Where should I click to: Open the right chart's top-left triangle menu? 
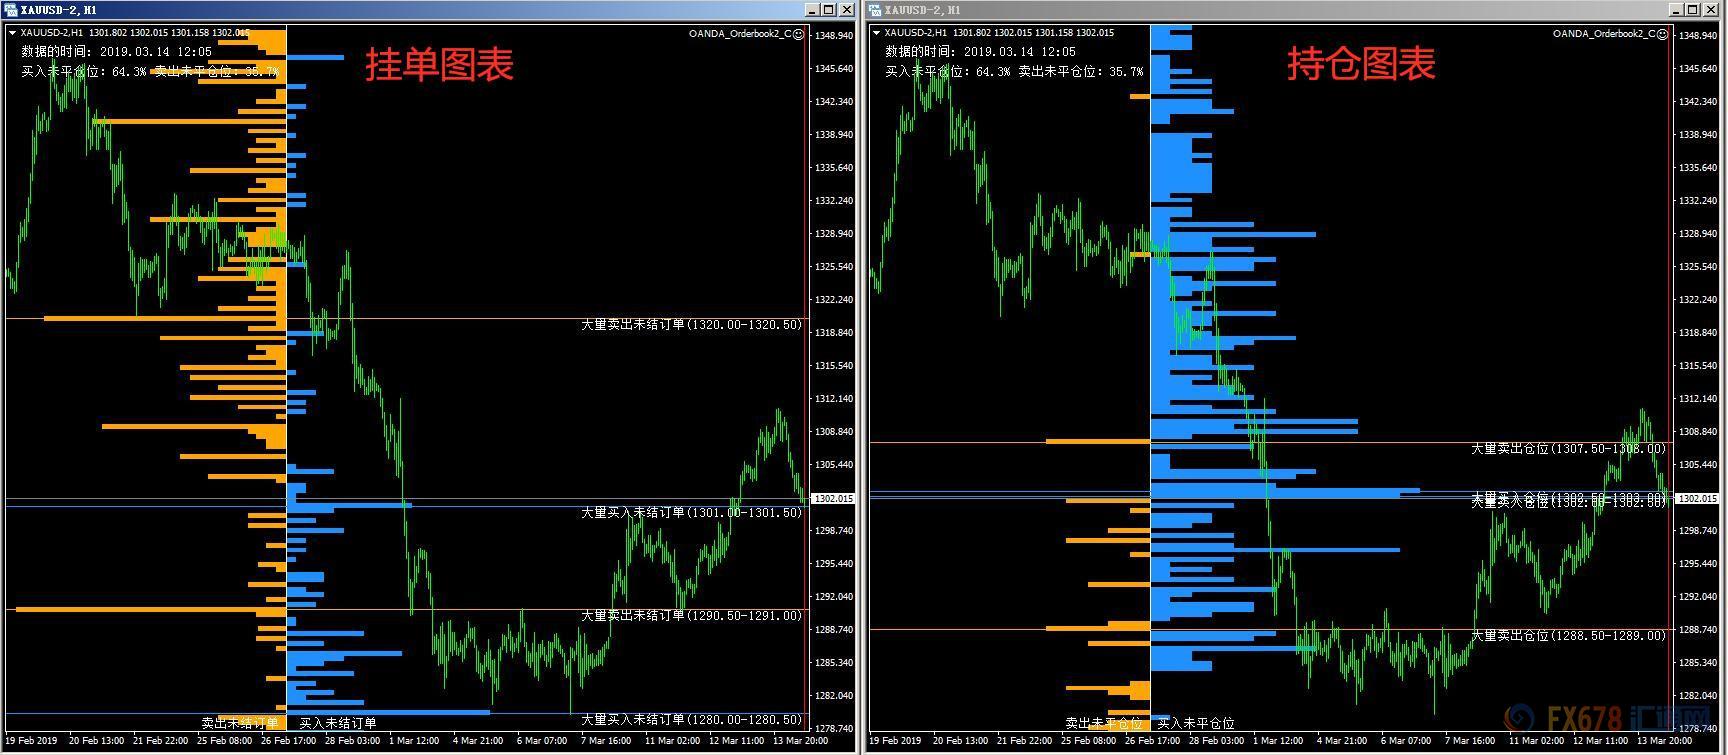coord(876,33)
